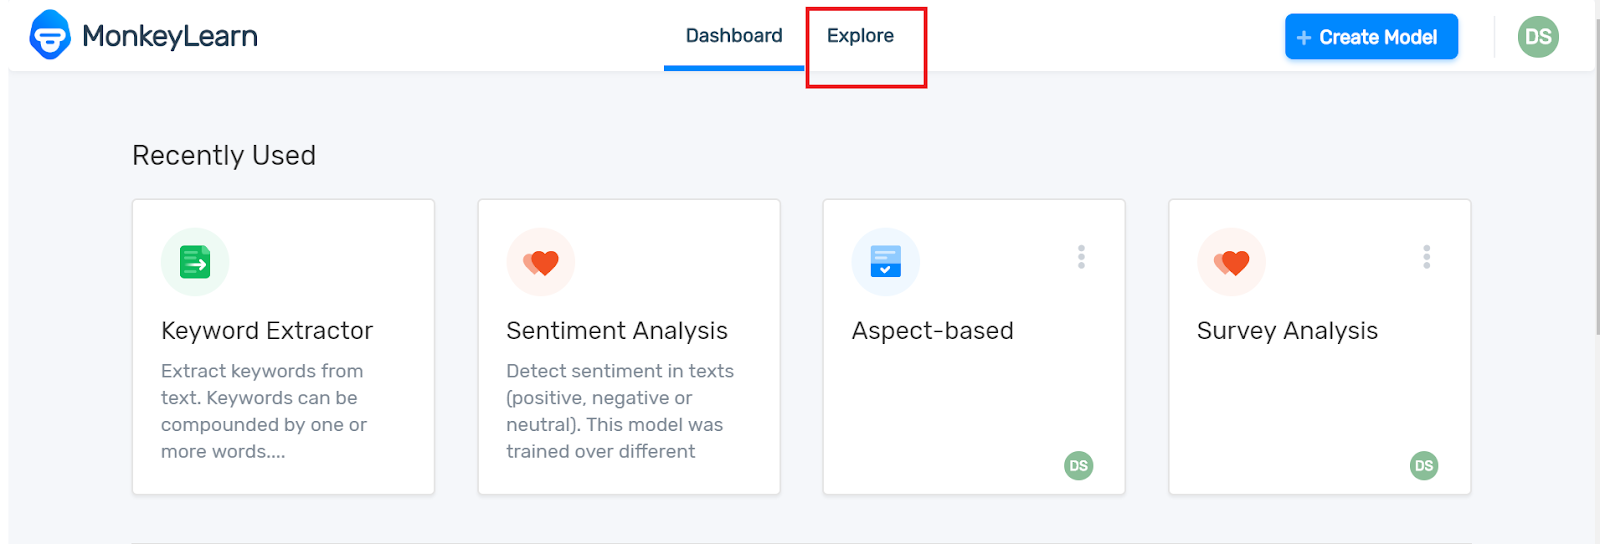
Task: Click the Aspect-based blue checklist icon
Action: (886, 262)
